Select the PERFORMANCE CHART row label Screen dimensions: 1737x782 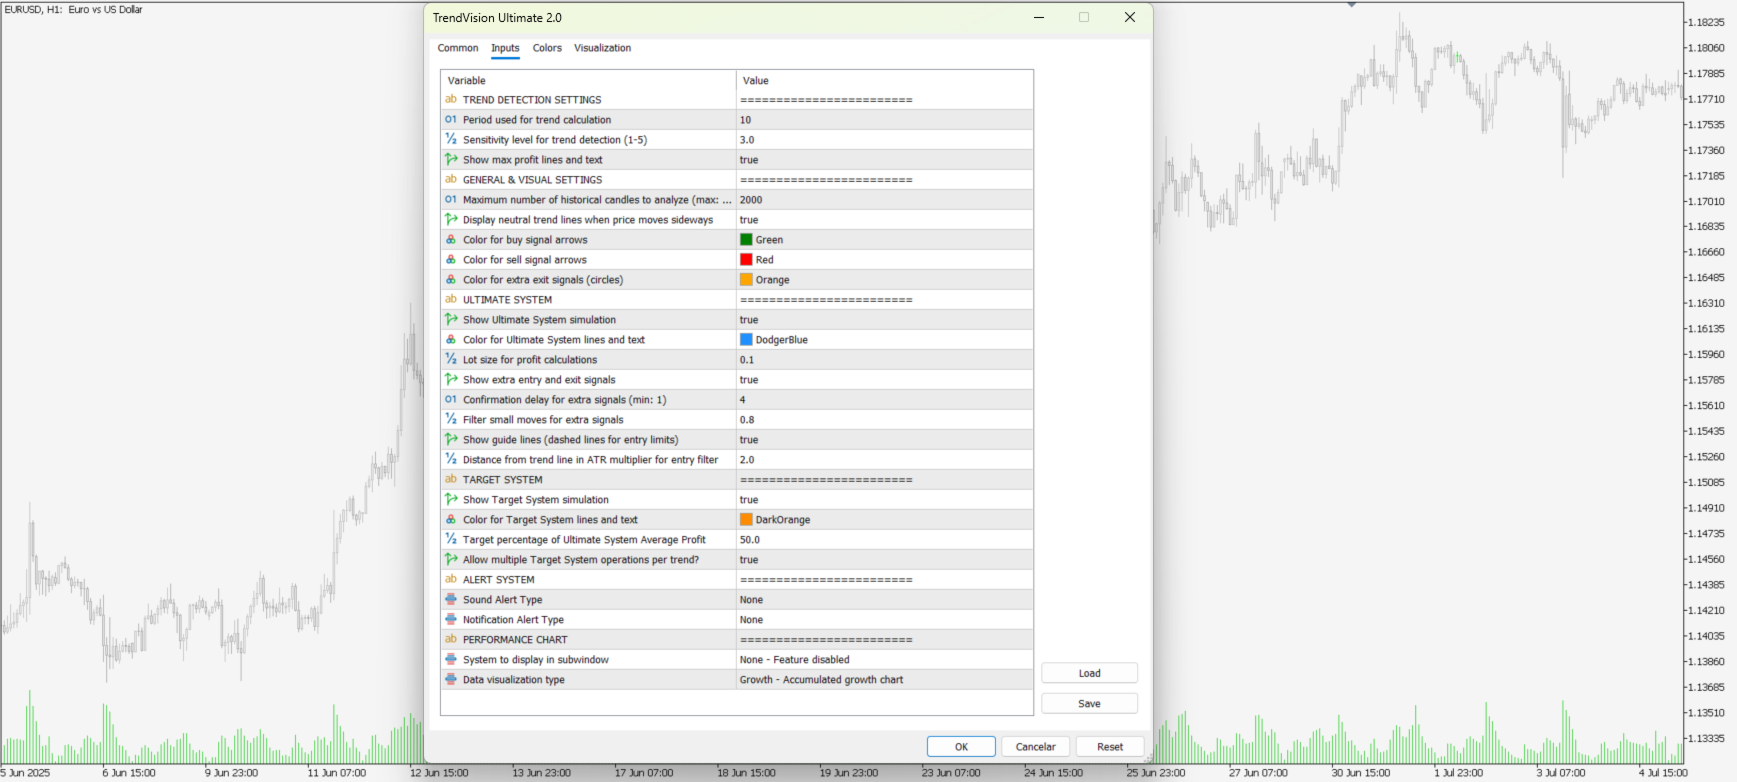[515, 640]
